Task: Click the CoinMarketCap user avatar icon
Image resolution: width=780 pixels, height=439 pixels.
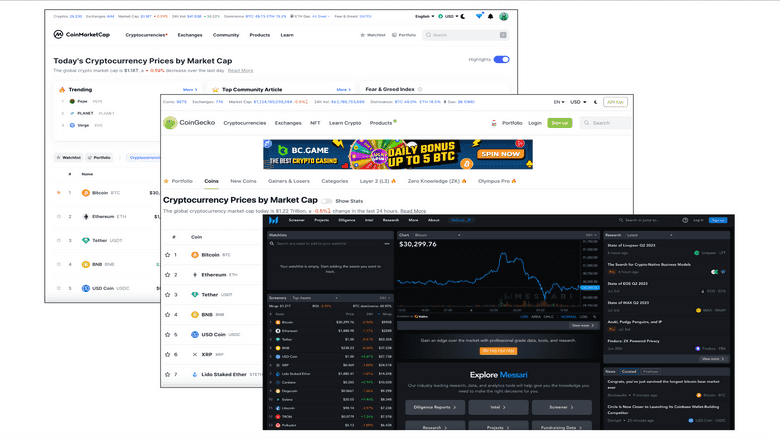Action: (504, 16)
